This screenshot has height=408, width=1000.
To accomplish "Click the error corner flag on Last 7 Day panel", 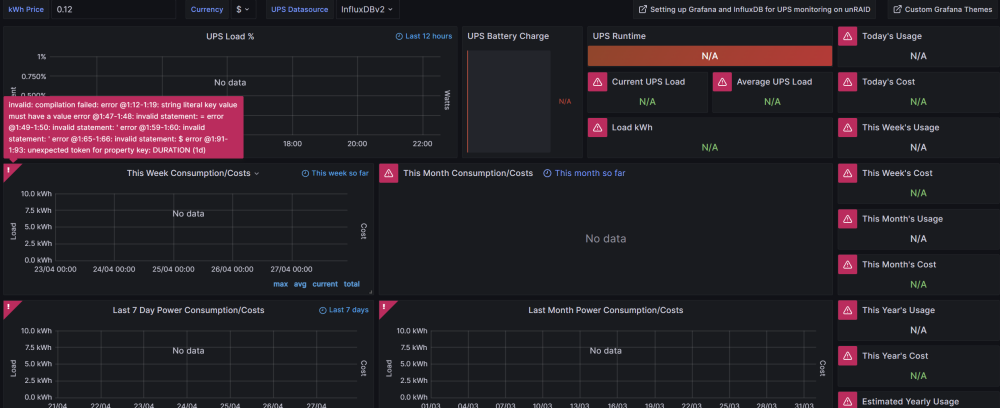I will point(9,307).
